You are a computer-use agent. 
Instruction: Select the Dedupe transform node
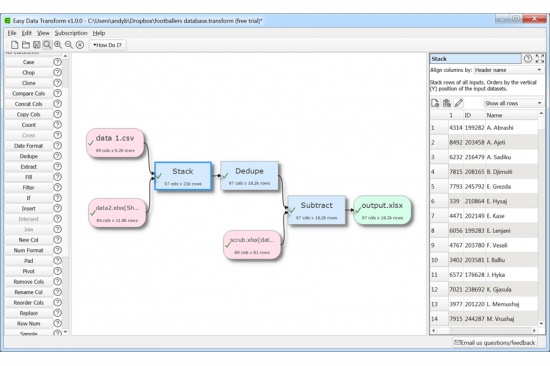(x=249, y=175)
